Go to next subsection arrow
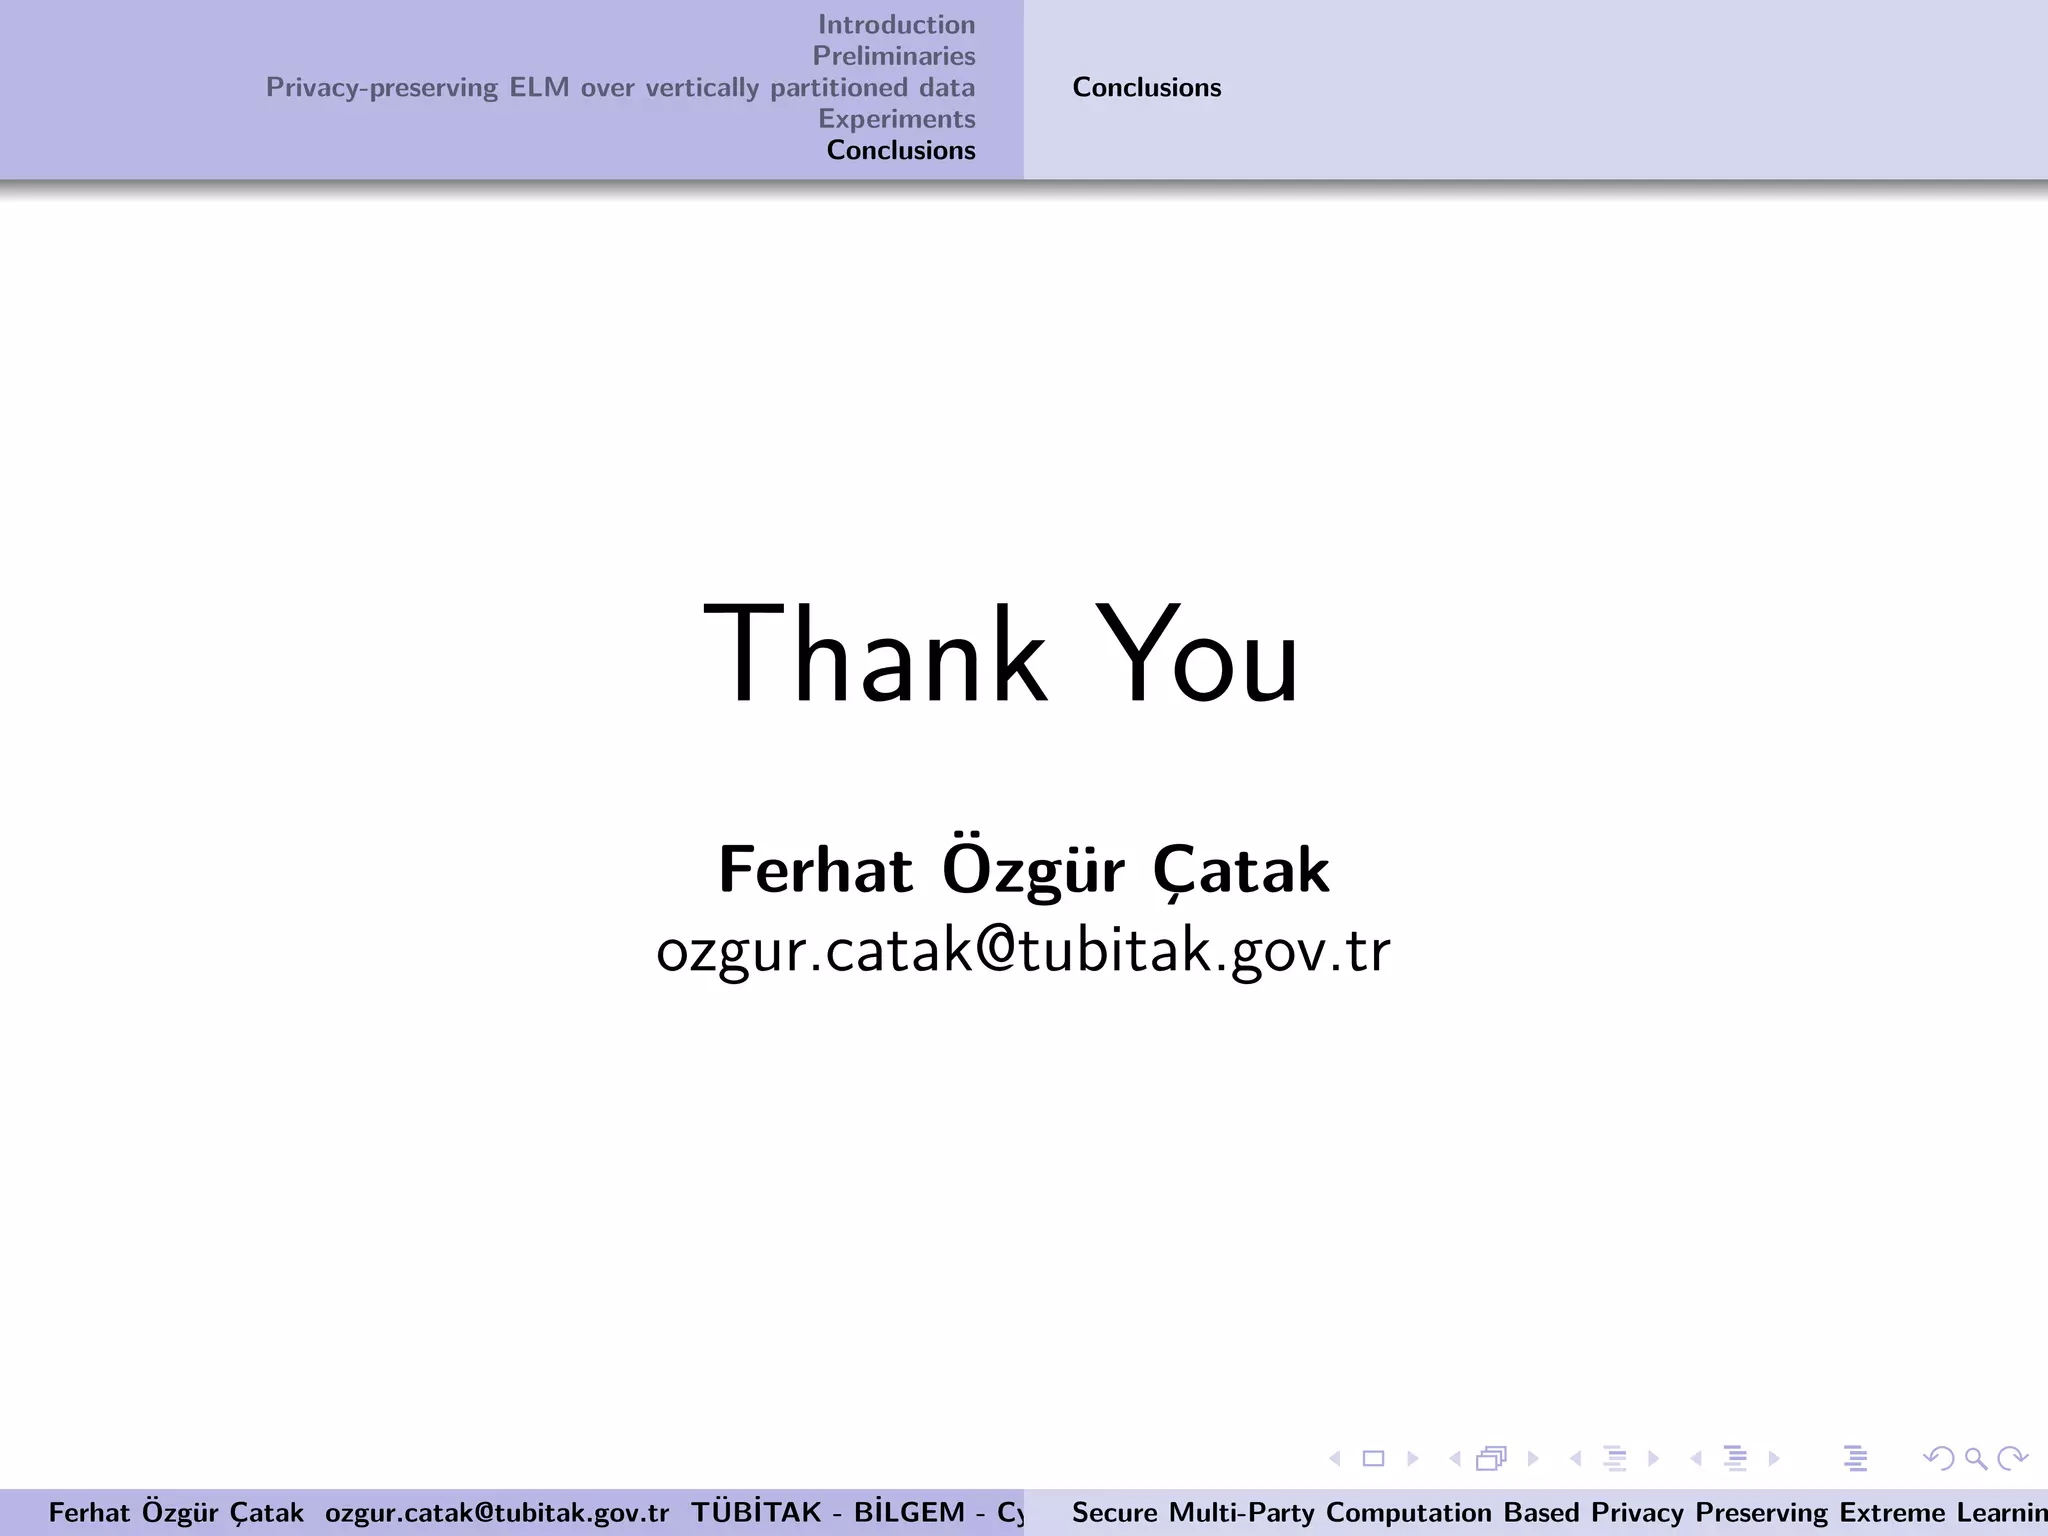Screen dimensions: 2048x1536 pyautogui.click(x=1653, y=1459)
